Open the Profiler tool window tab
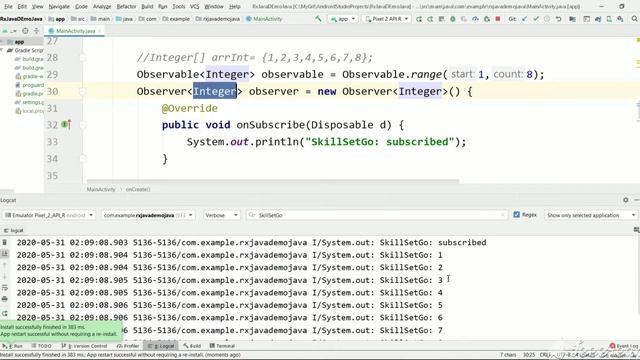640x360 pixels. pyautogui.click(x=128, y=346)
